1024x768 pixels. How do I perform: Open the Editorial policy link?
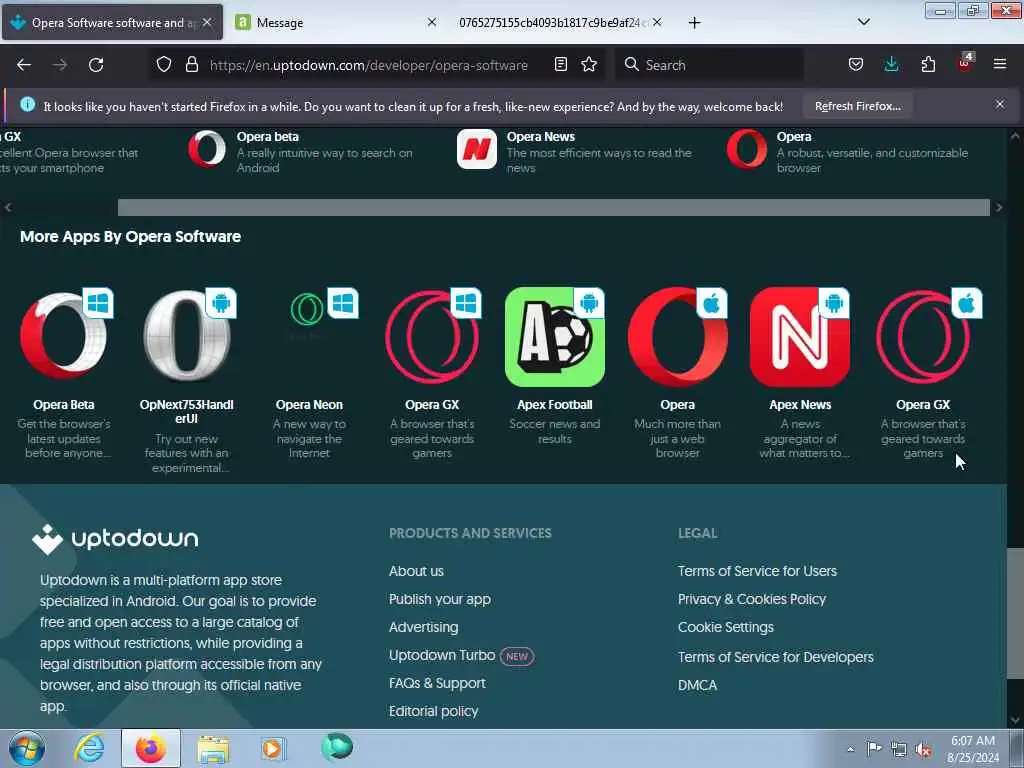[434, 711]
